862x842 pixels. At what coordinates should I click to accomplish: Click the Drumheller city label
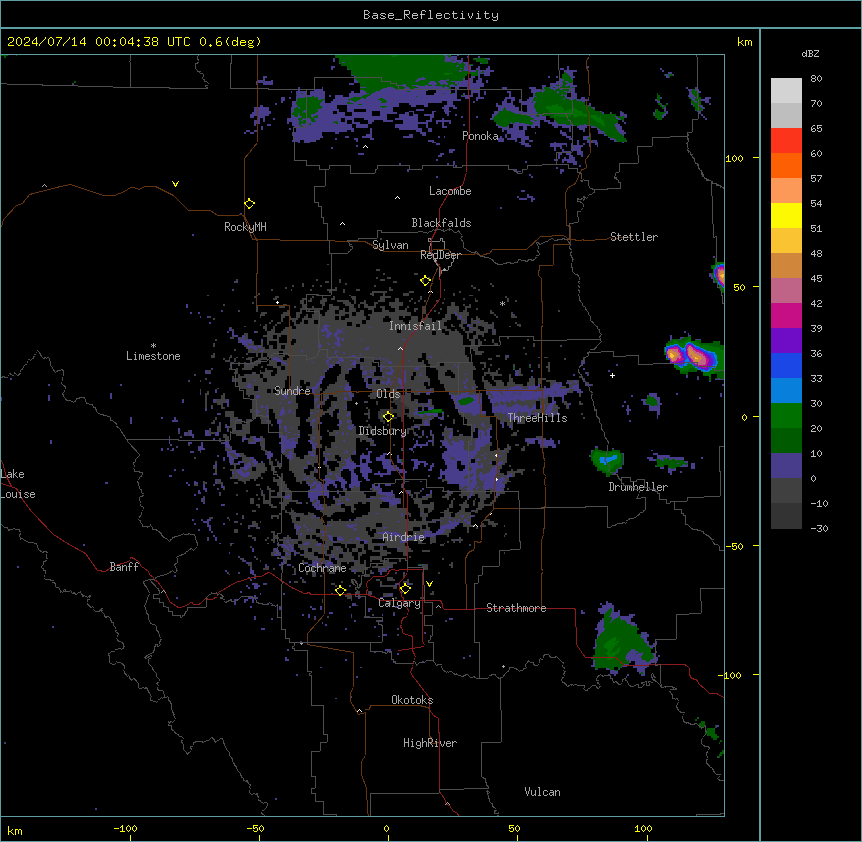coord(638,487)
